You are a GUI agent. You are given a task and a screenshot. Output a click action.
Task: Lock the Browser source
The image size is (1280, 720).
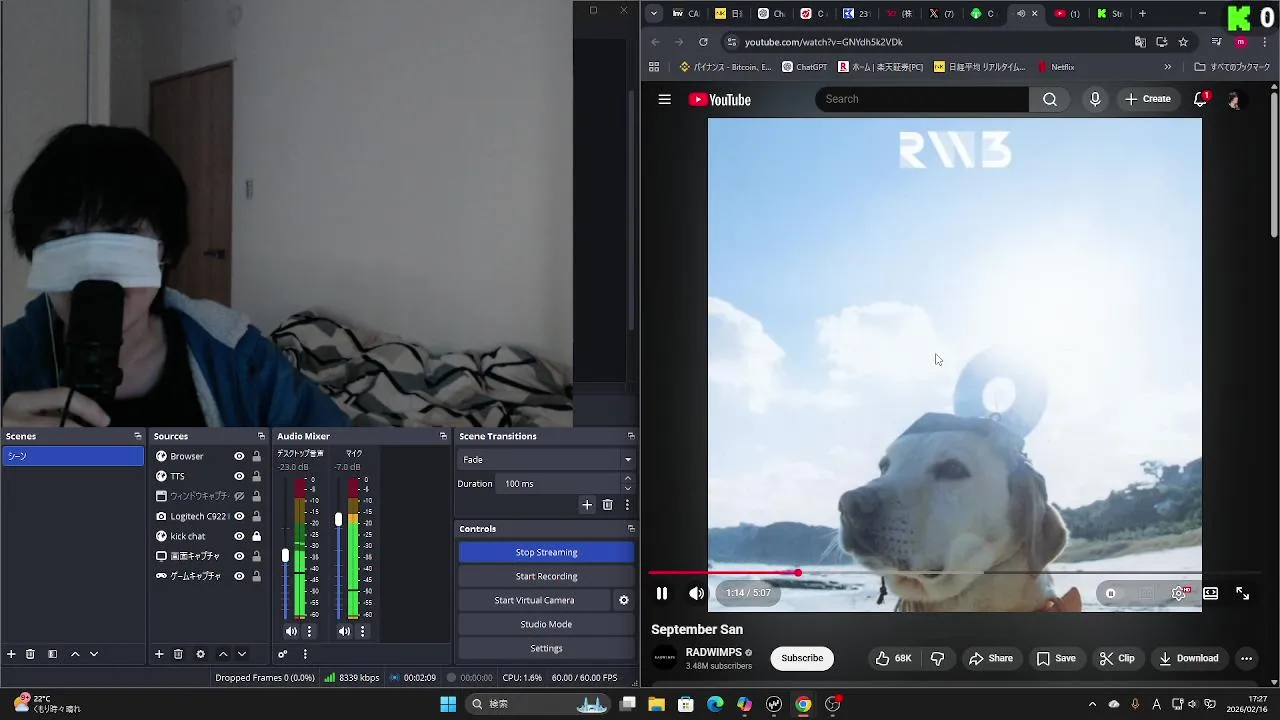click(x=257, y=456)
